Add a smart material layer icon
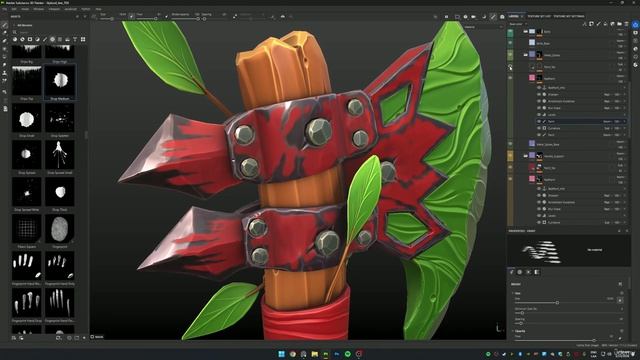The width and height of the screenshot is (640, 360). click(x=612, y=24)
